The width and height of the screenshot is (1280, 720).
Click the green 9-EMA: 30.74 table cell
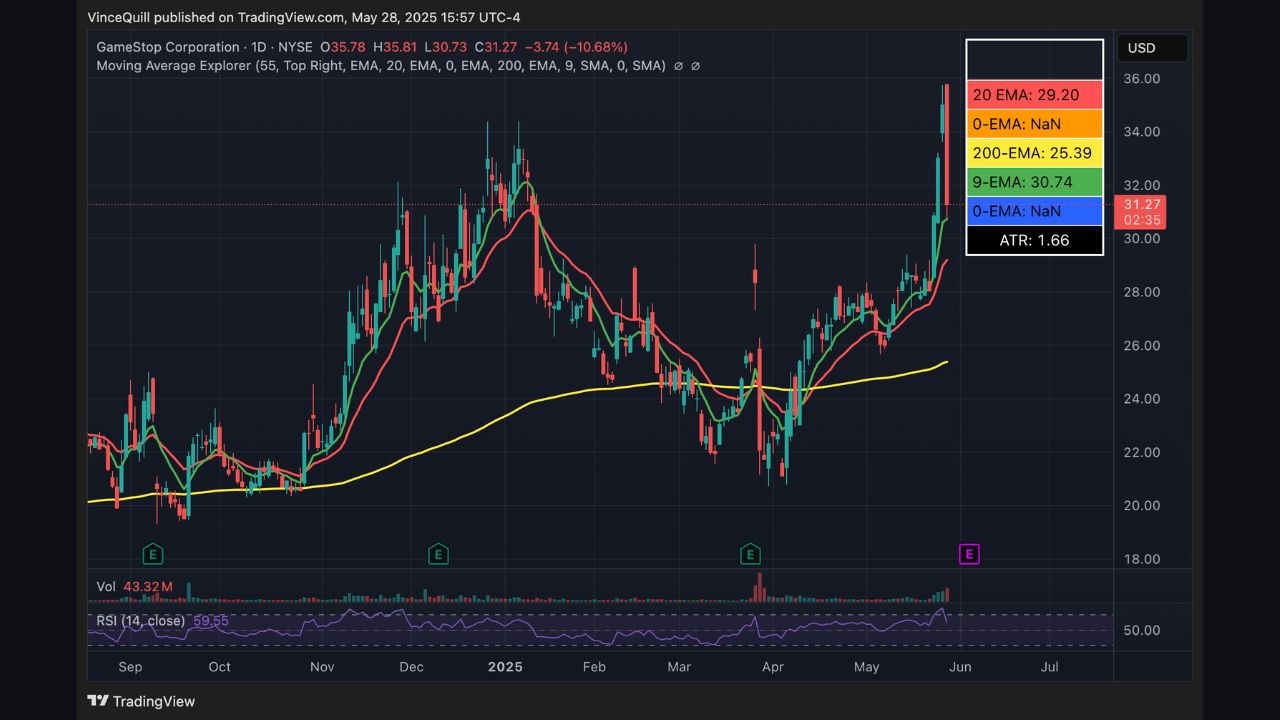(x=1035, y=182)
